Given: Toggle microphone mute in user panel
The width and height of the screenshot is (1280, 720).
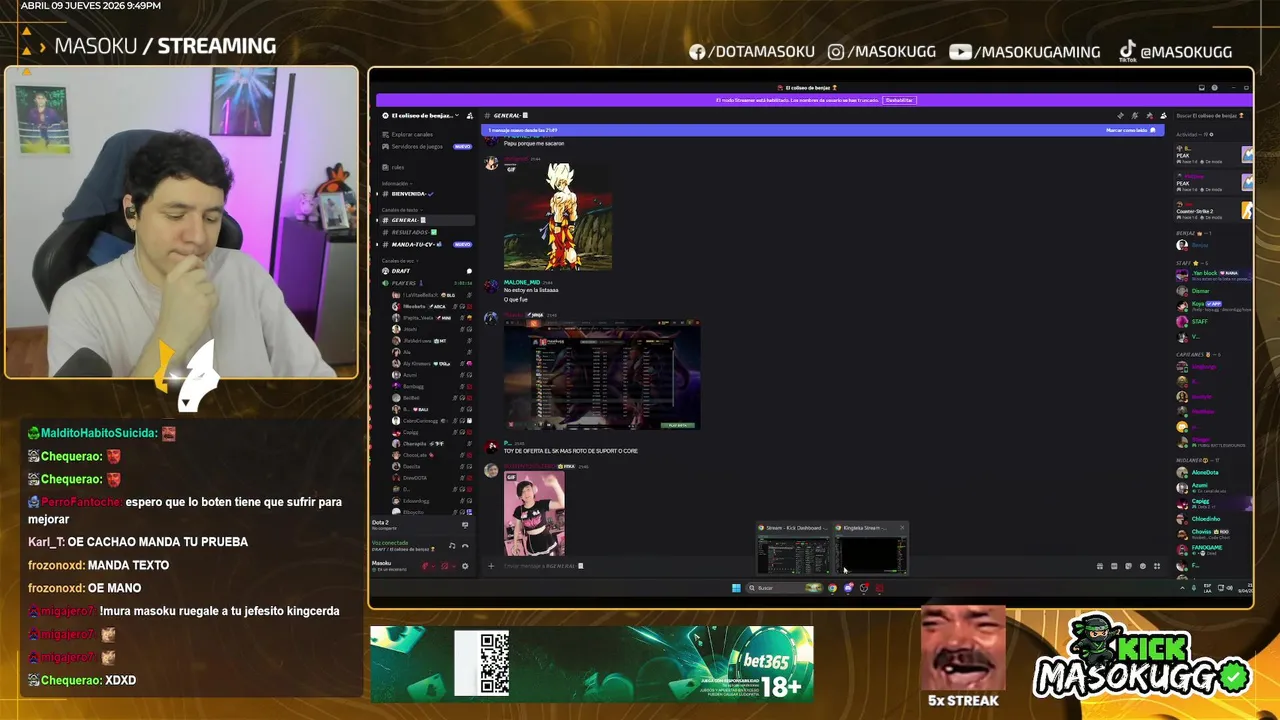Looking at the screenshot, I should (x=425, y=566).
